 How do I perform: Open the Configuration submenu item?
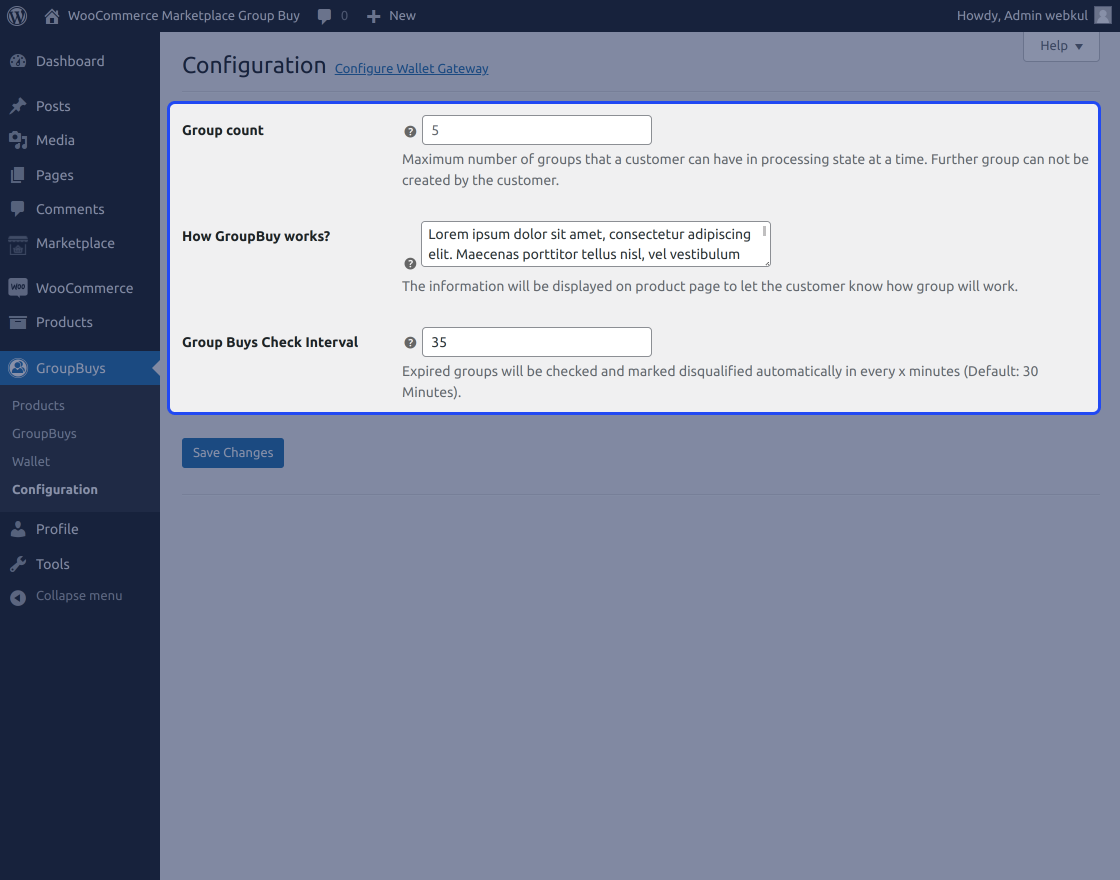point(55,490)
